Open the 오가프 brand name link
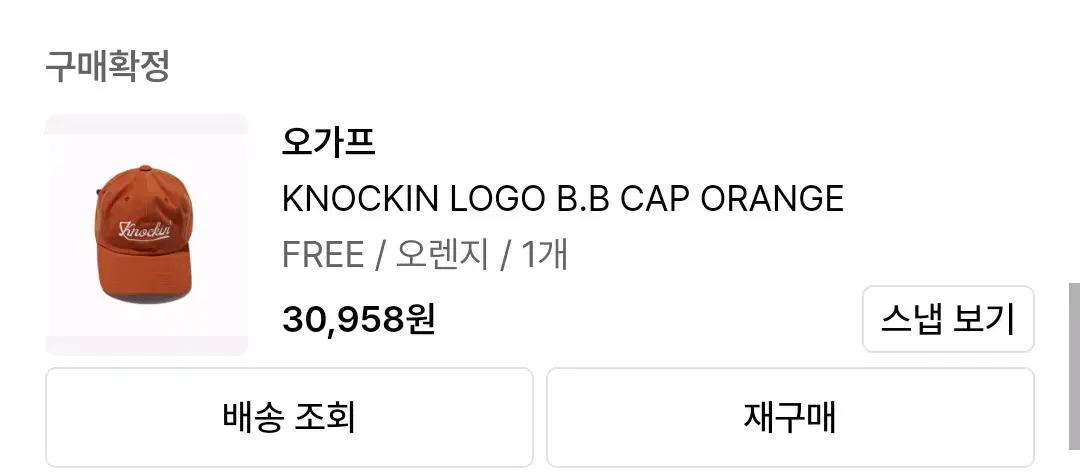The width and height of the screenshot is (1080, 472). point(329,143)
